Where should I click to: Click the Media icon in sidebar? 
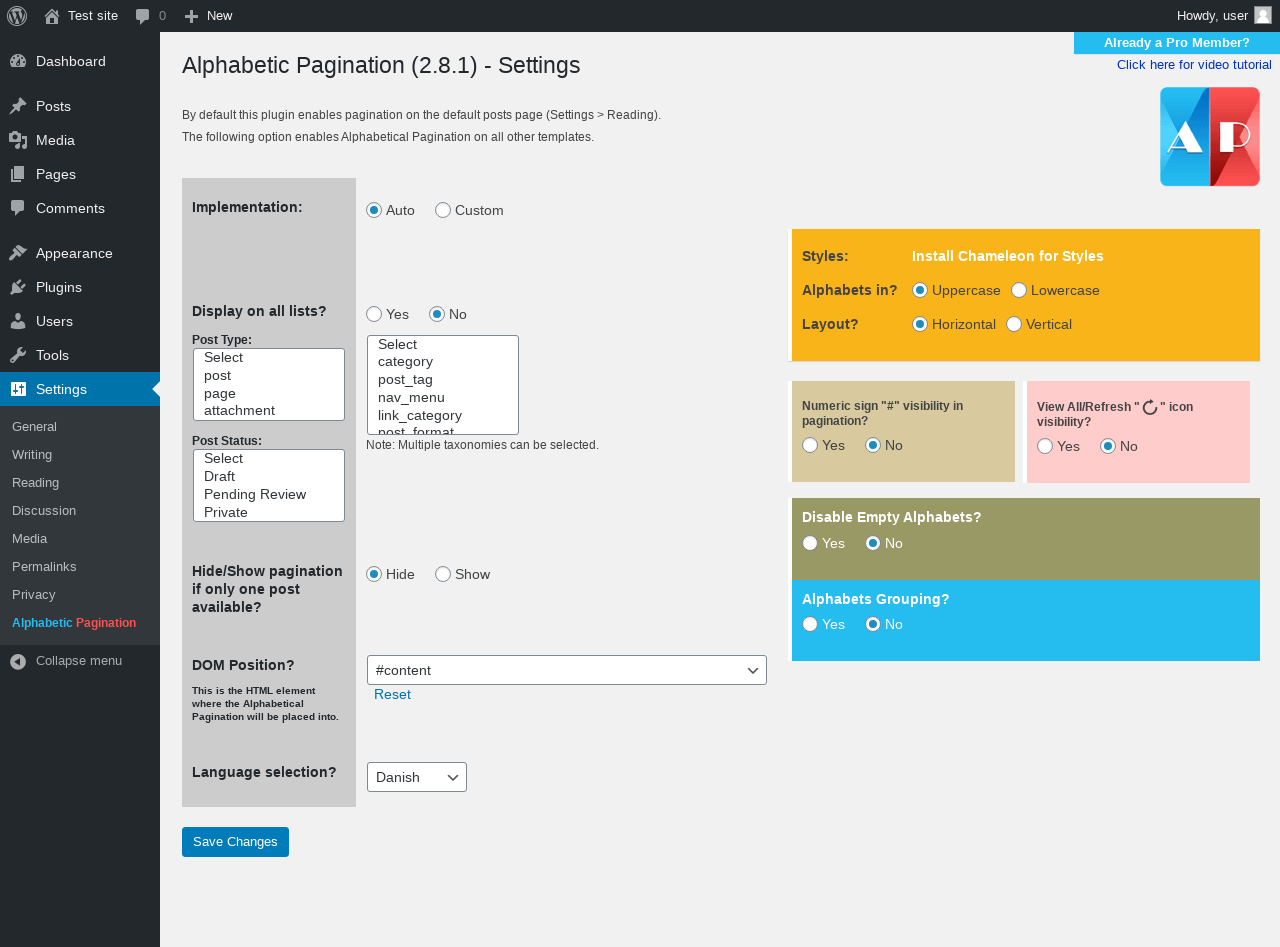click(x=18, y=140)
